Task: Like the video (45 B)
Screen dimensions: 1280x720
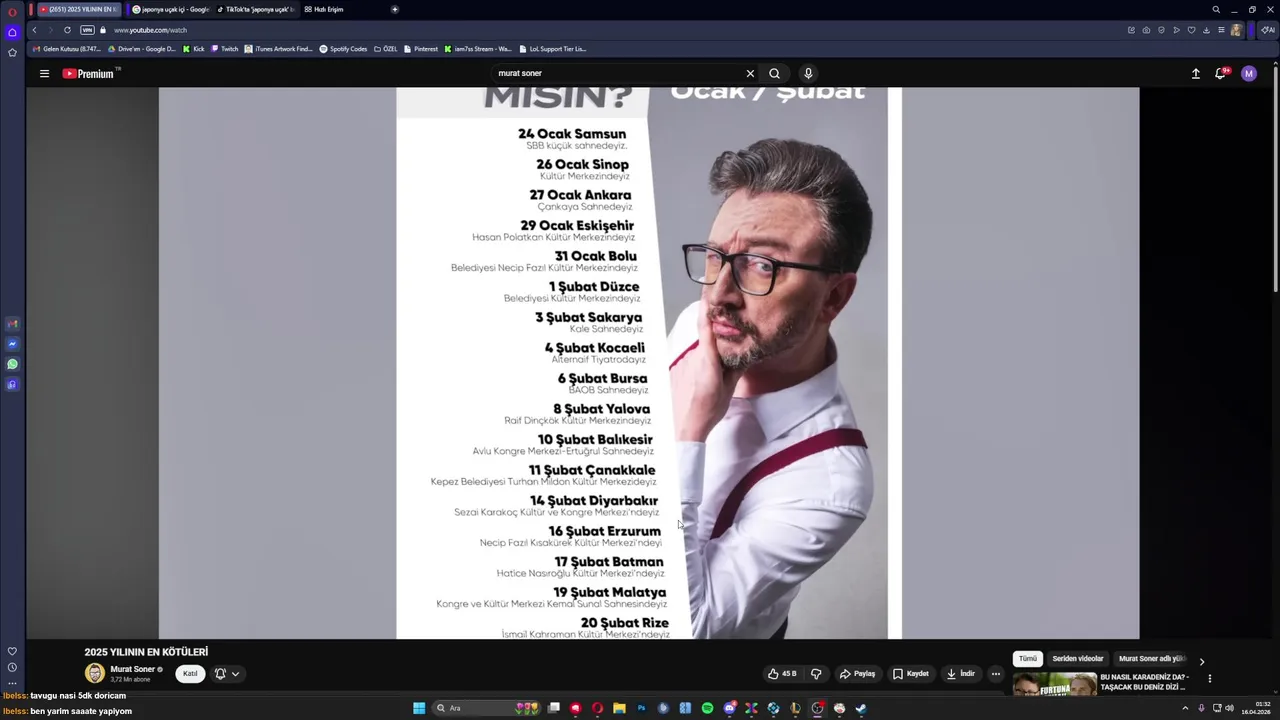Action: (x=782, y=674)
